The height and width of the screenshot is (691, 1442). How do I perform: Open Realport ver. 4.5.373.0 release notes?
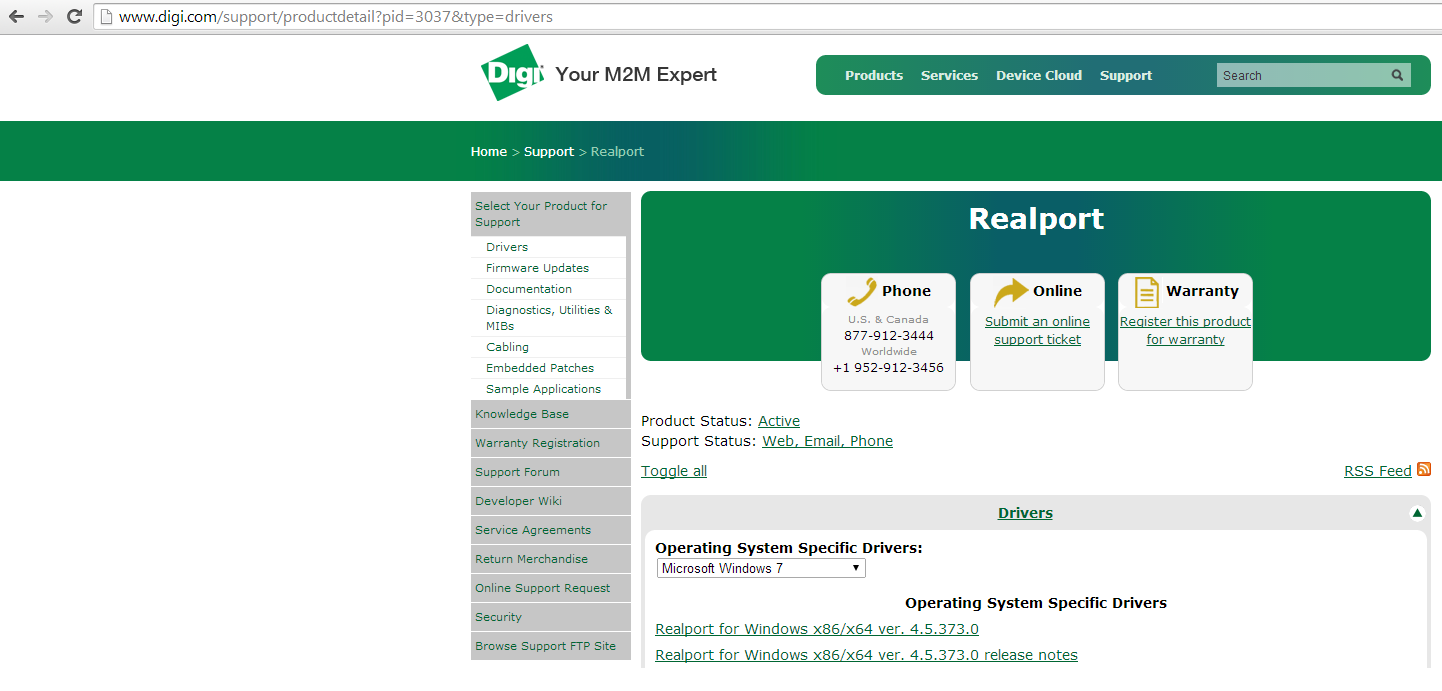(866, 655)
